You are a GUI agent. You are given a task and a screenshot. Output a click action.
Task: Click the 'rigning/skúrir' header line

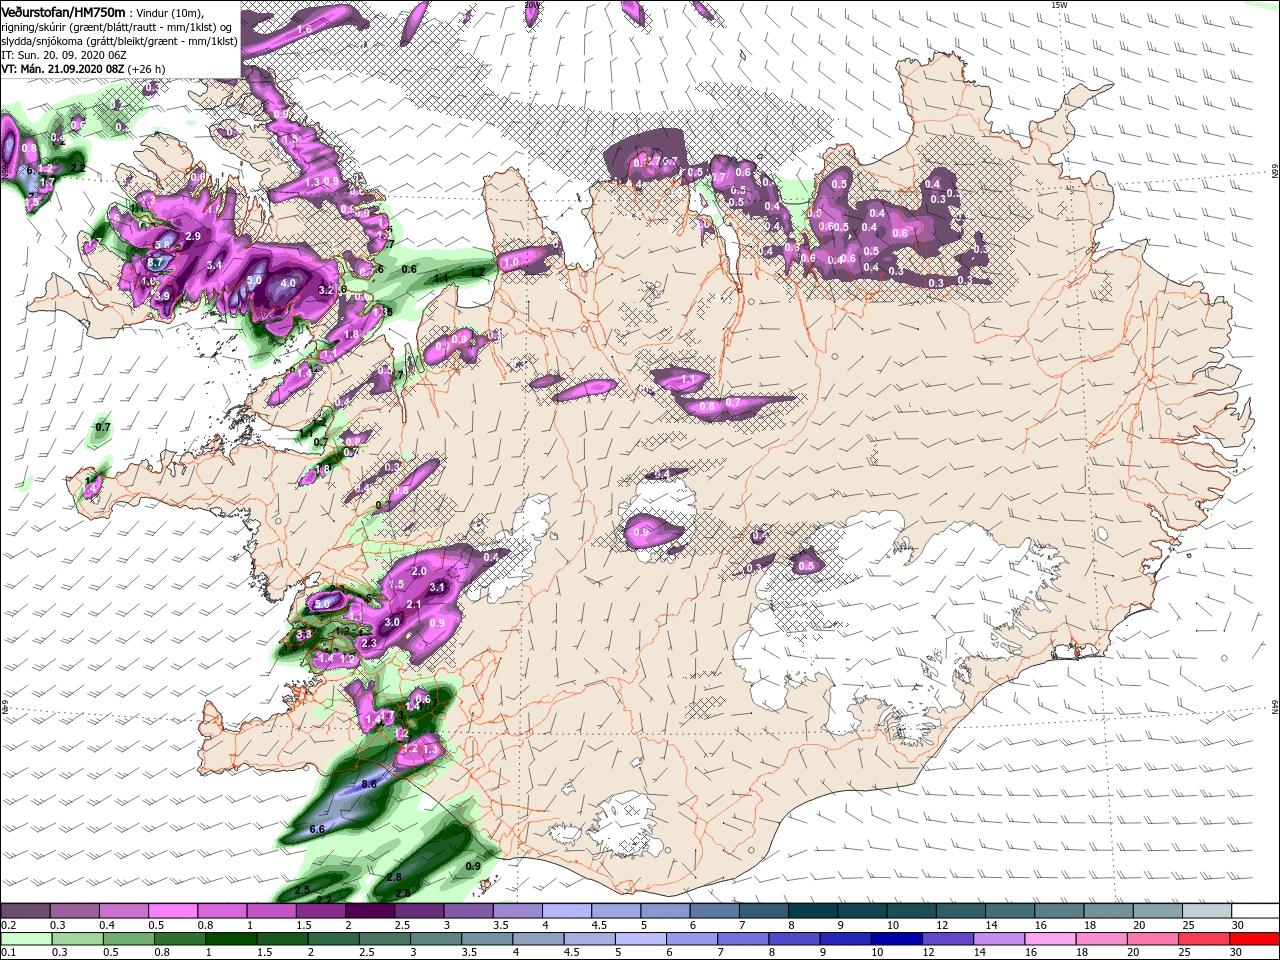coord(117,26)
